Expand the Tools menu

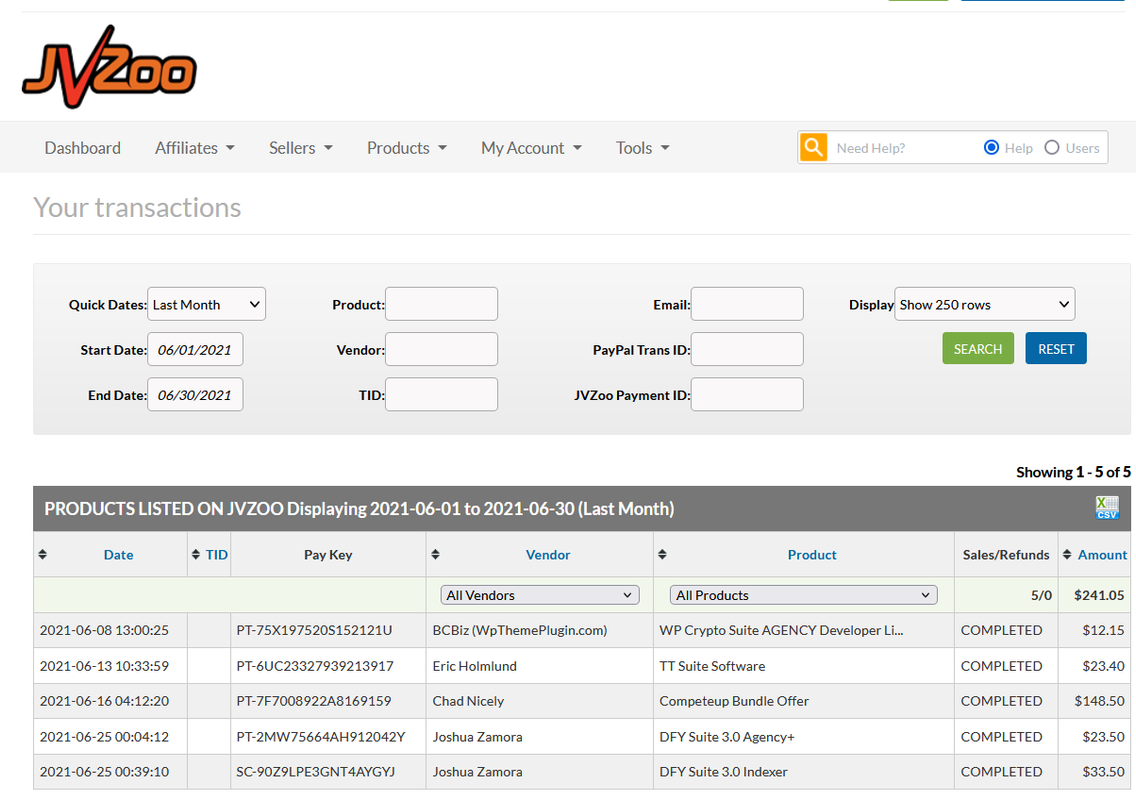point(643,148)
